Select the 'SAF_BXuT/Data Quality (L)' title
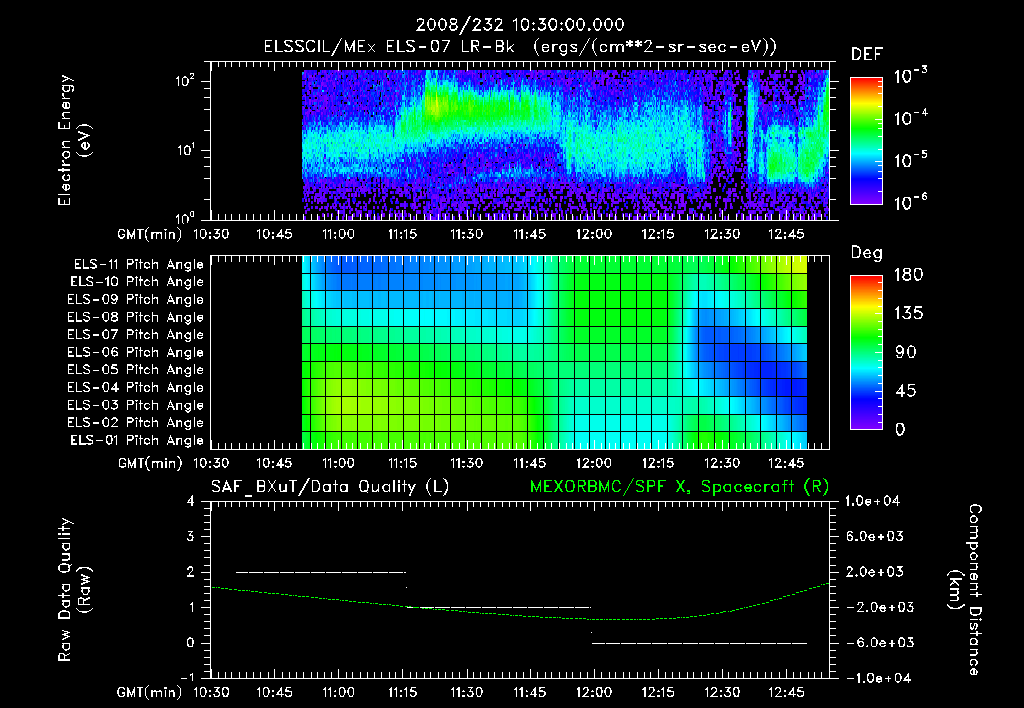1024x708 pixels. coord(330,487)
